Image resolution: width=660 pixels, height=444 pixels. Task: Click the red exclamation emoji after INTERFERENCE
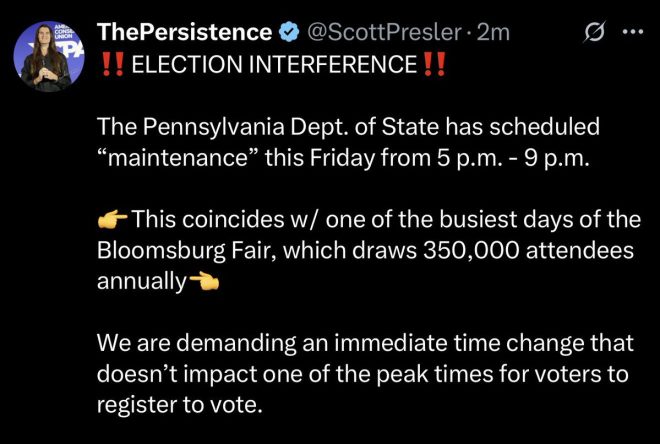(433, 66)
